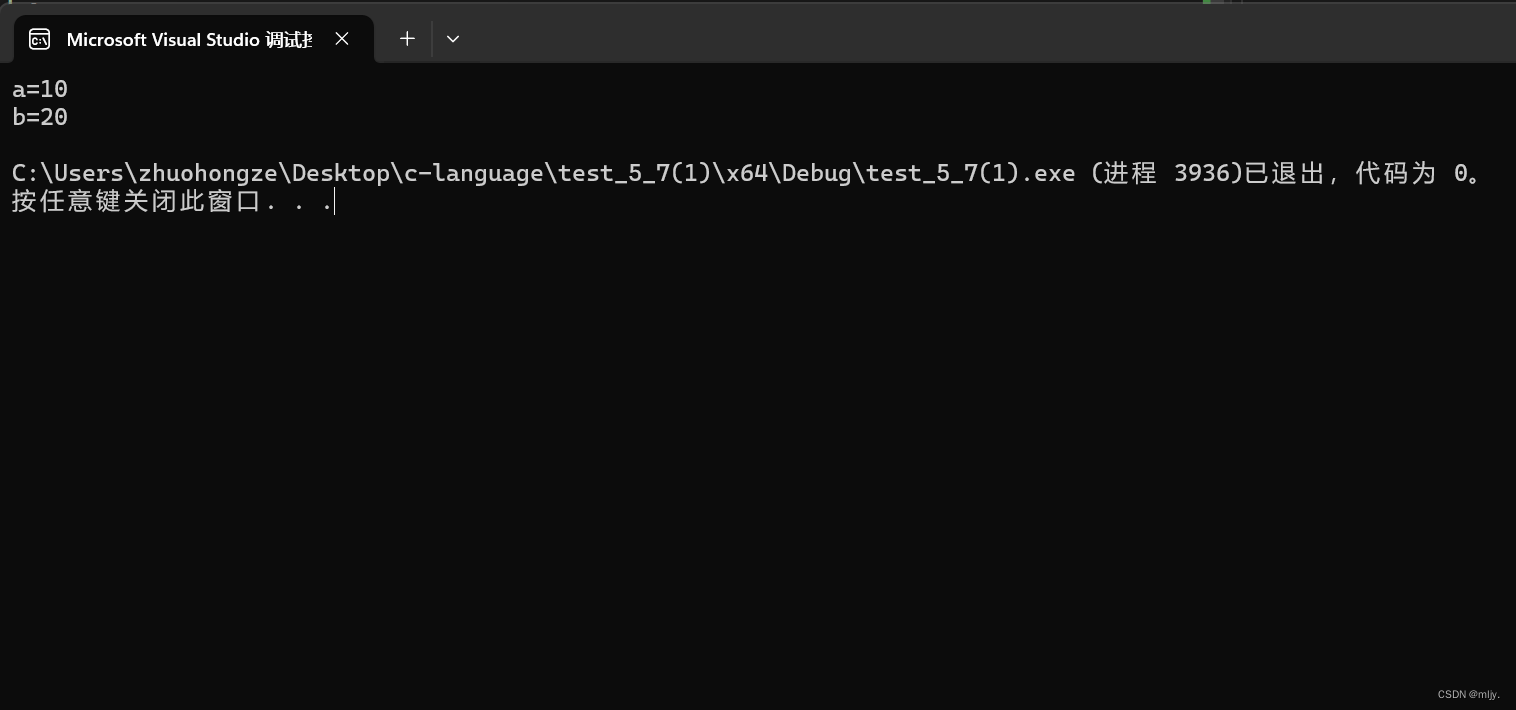Image resolution: width=1516 pixels, height=710 pixels.
Task: Open a new tab with the plus icon
Action: point(407,39)
